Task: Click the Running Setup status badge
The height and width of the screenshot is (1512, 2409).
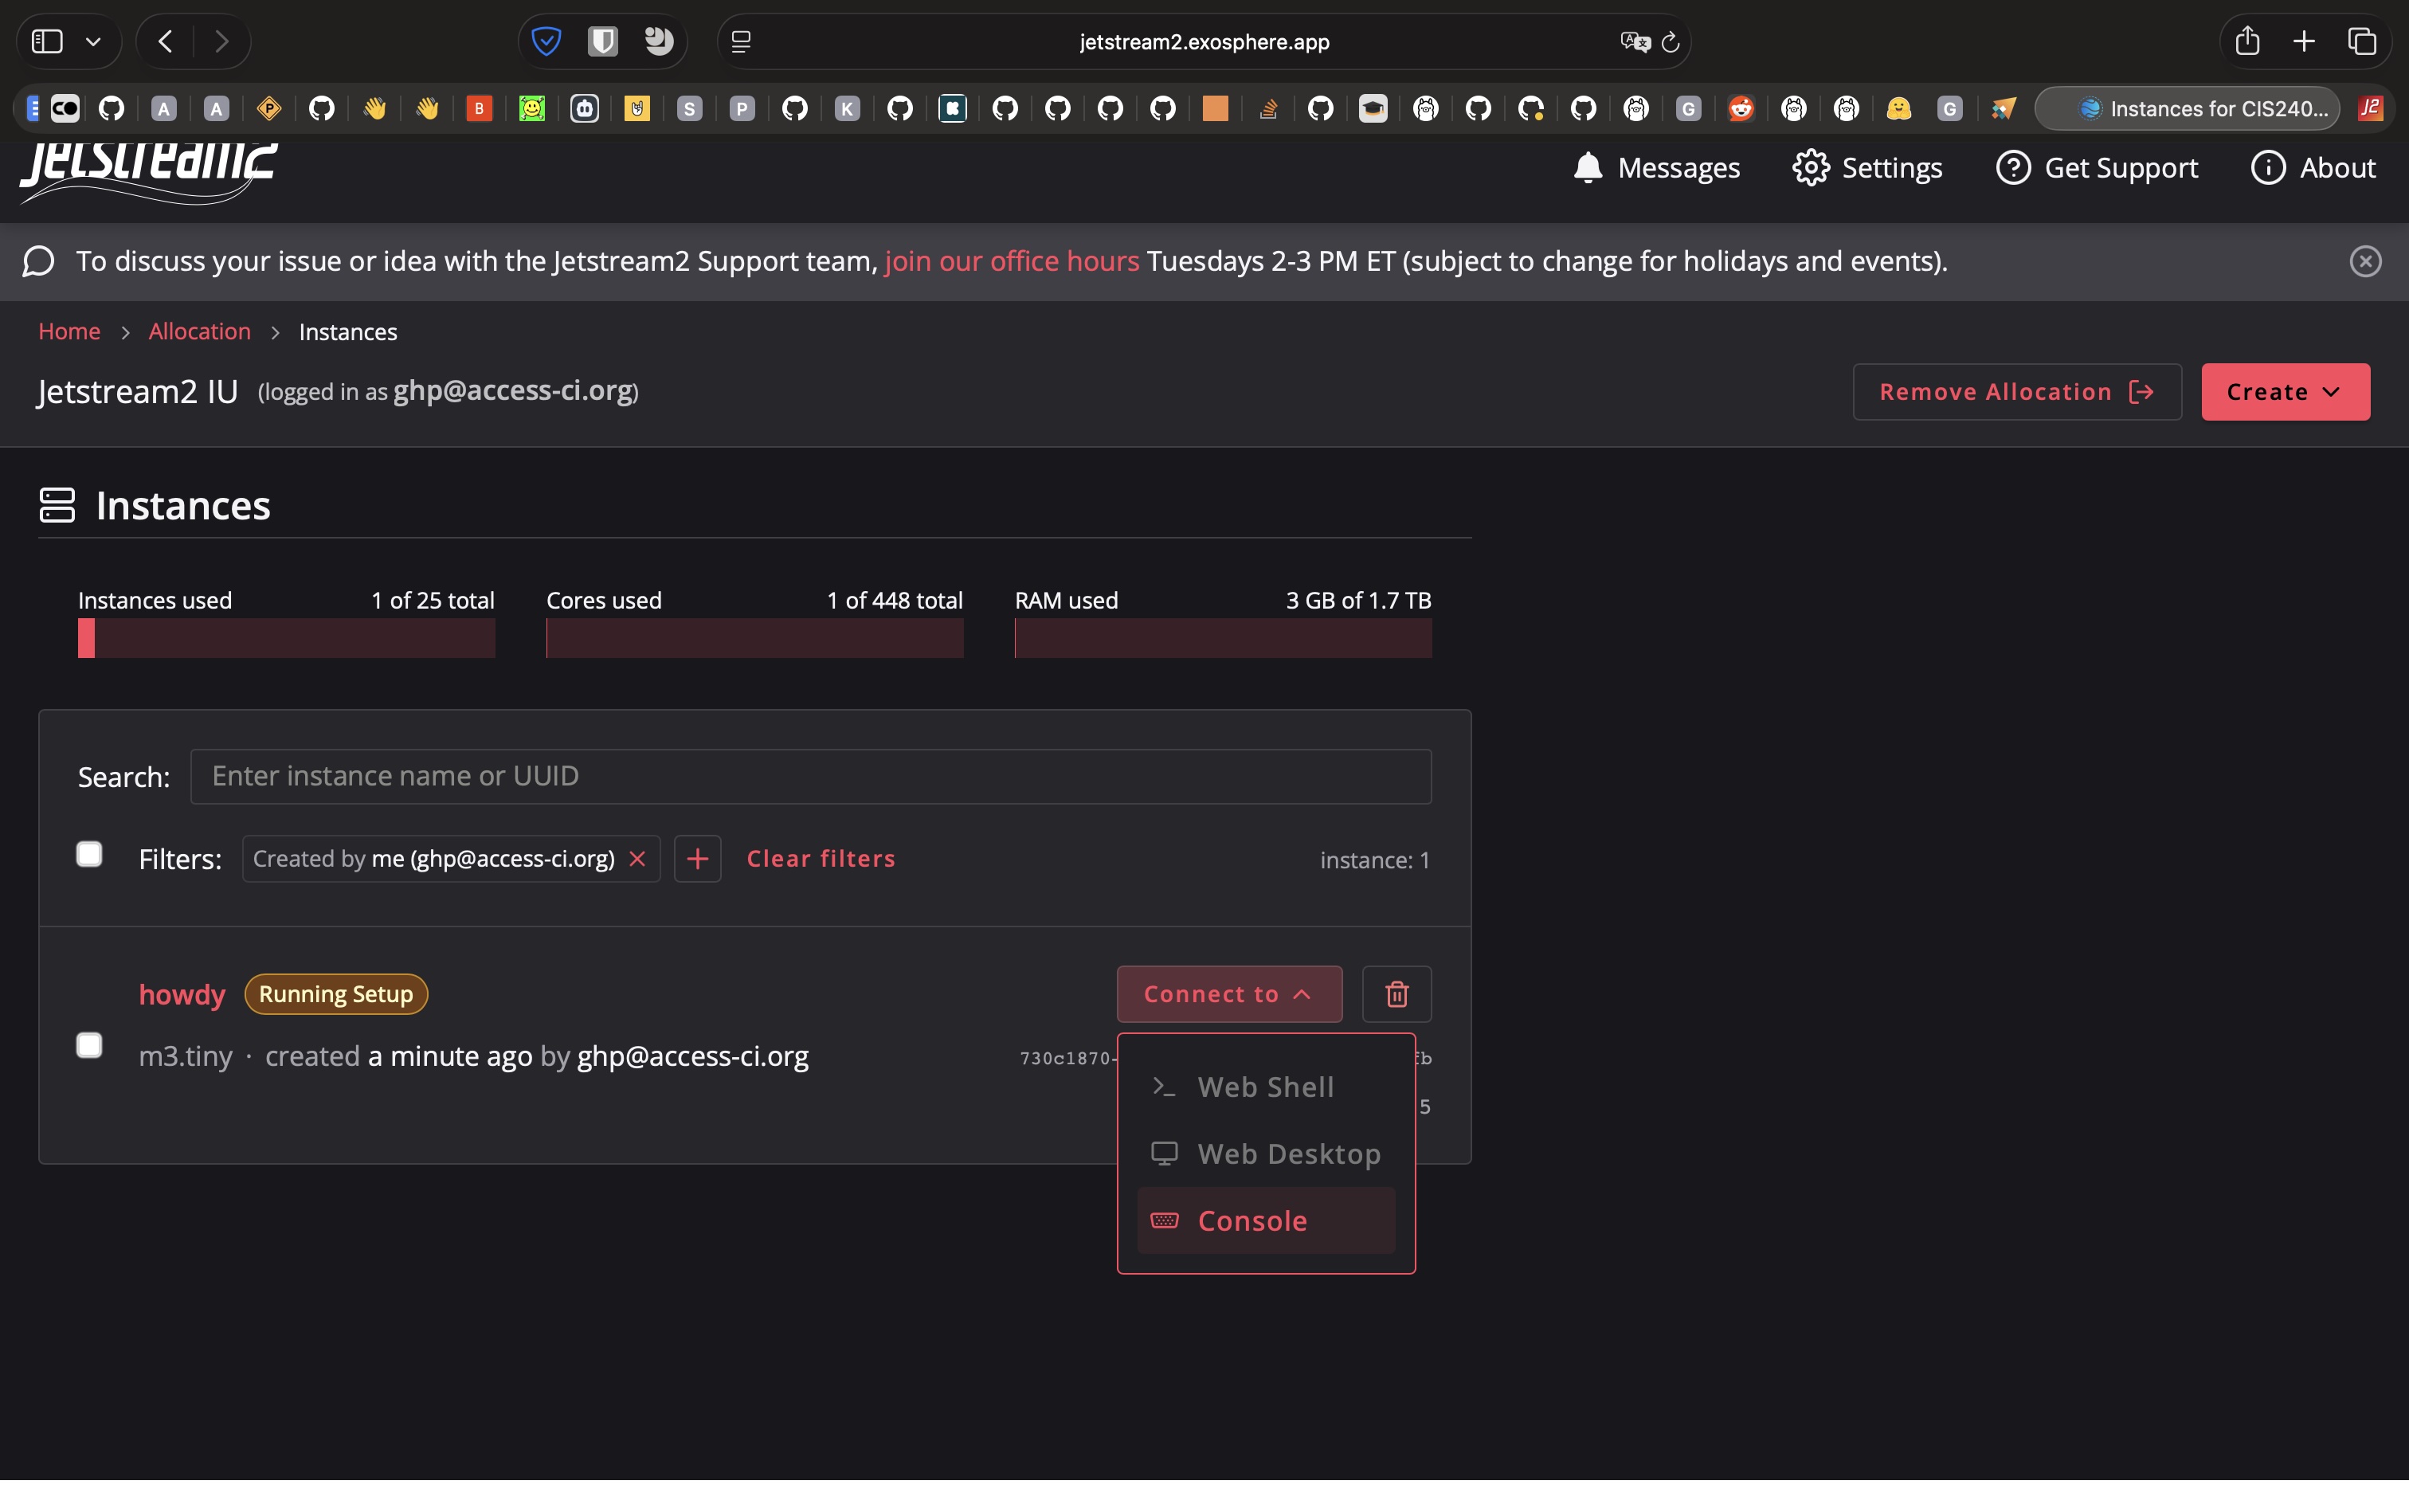Action: pyautogui.click(x=336, y=994)
